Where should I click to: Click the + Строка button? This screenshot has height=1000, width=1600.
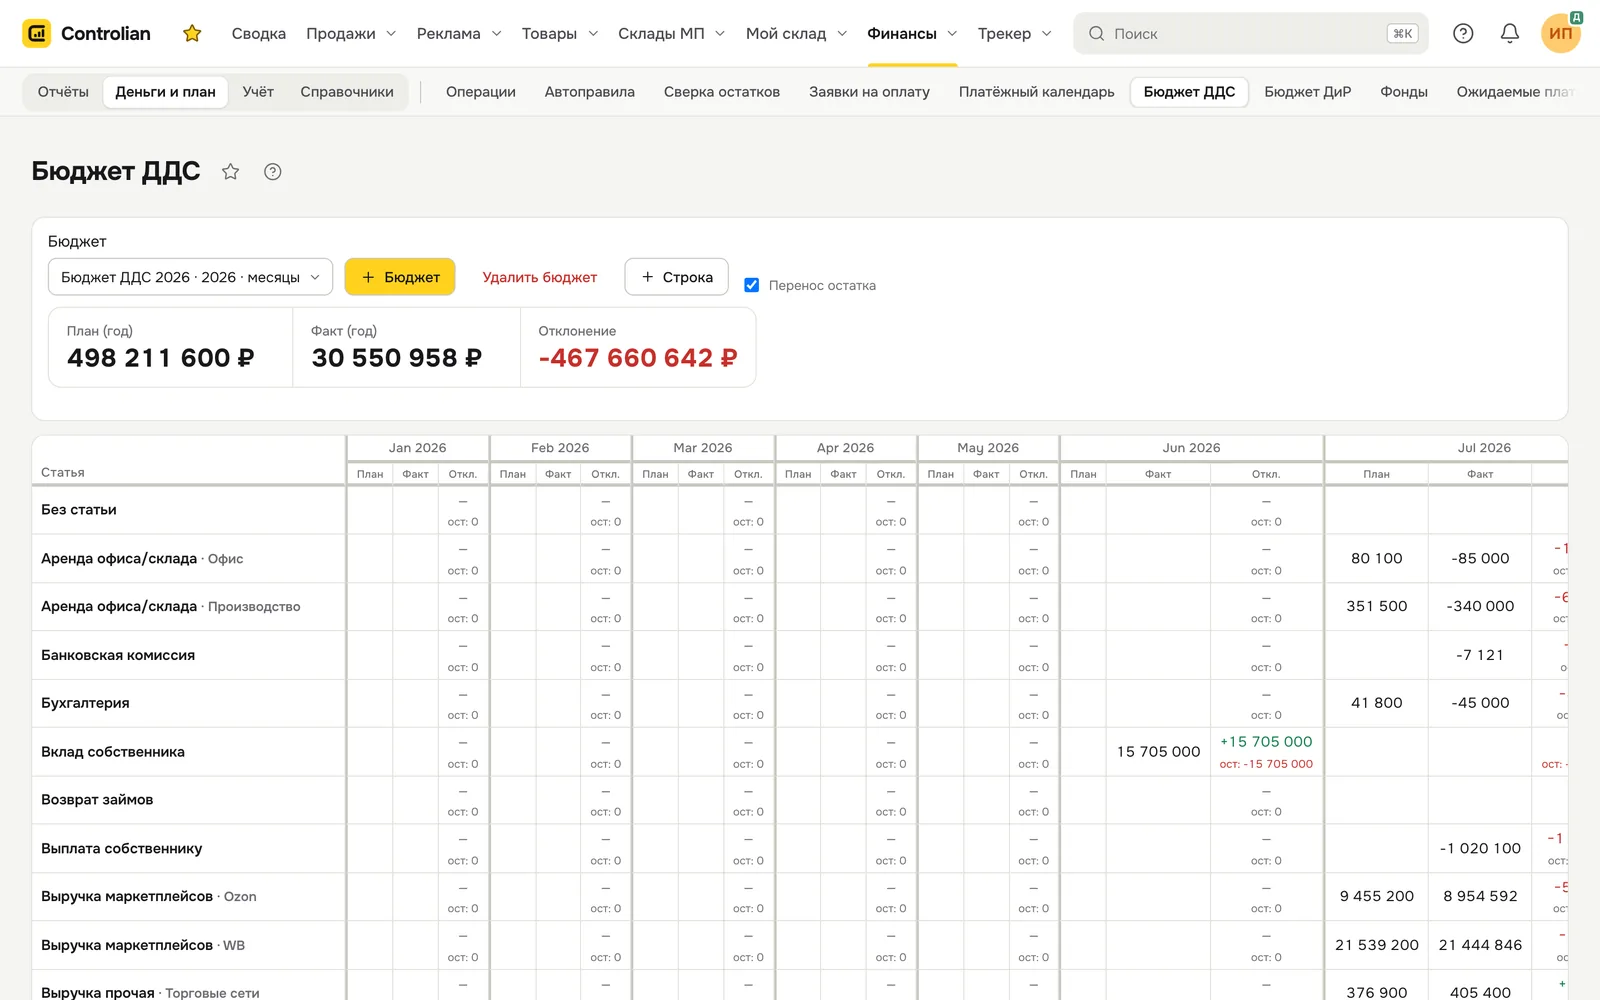pos(677,277)
